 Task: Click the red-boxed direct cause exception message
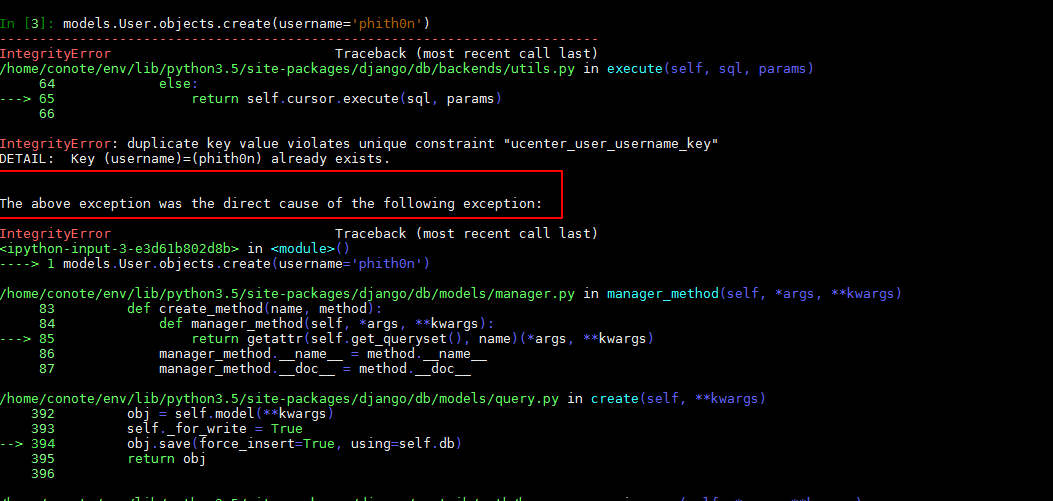click(271, 203)
